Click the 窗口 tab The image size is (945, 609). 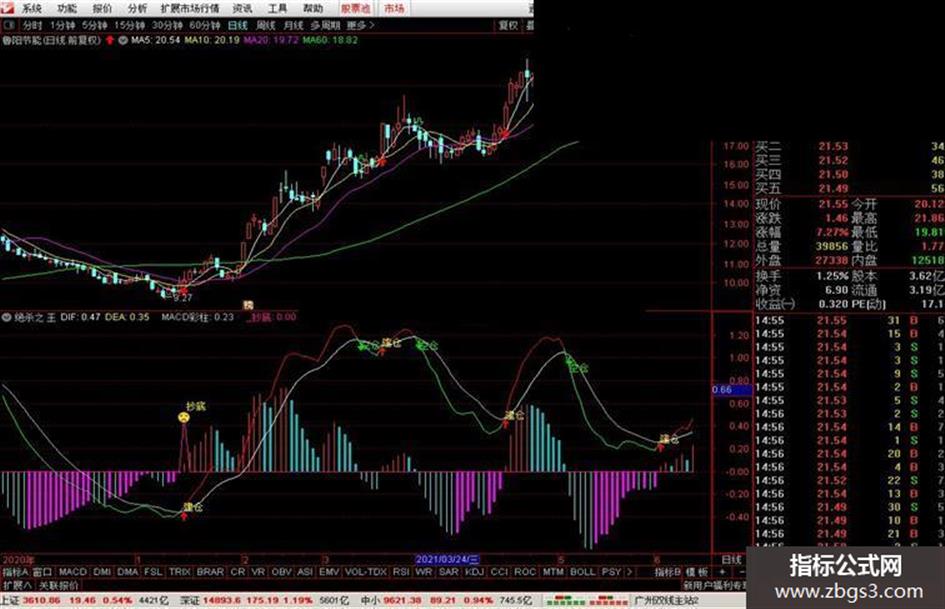click(42, 572)
